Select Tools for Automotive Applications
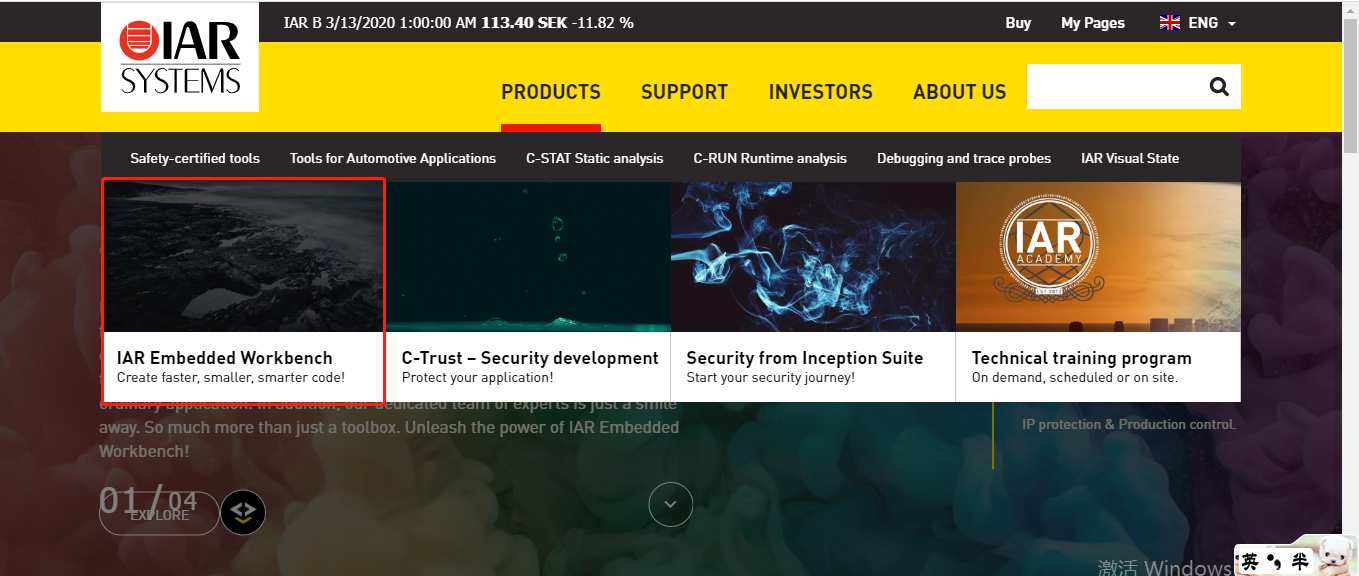The width and height of the screenshot is (1359, 576). (x=393, y=158)
